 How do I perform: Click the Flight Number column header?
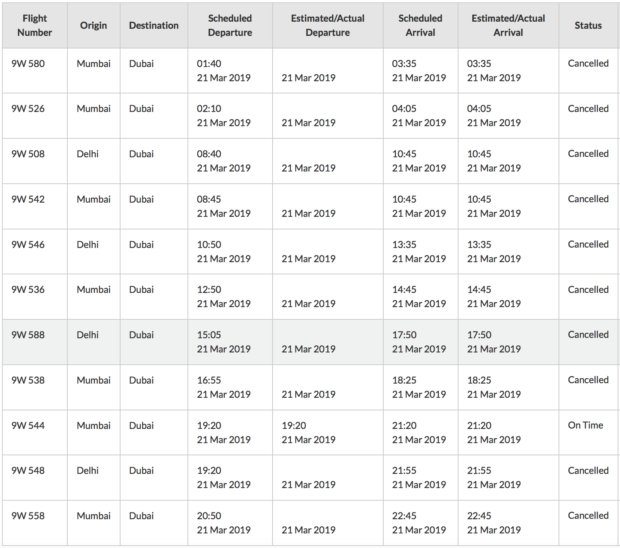(34, 25)
